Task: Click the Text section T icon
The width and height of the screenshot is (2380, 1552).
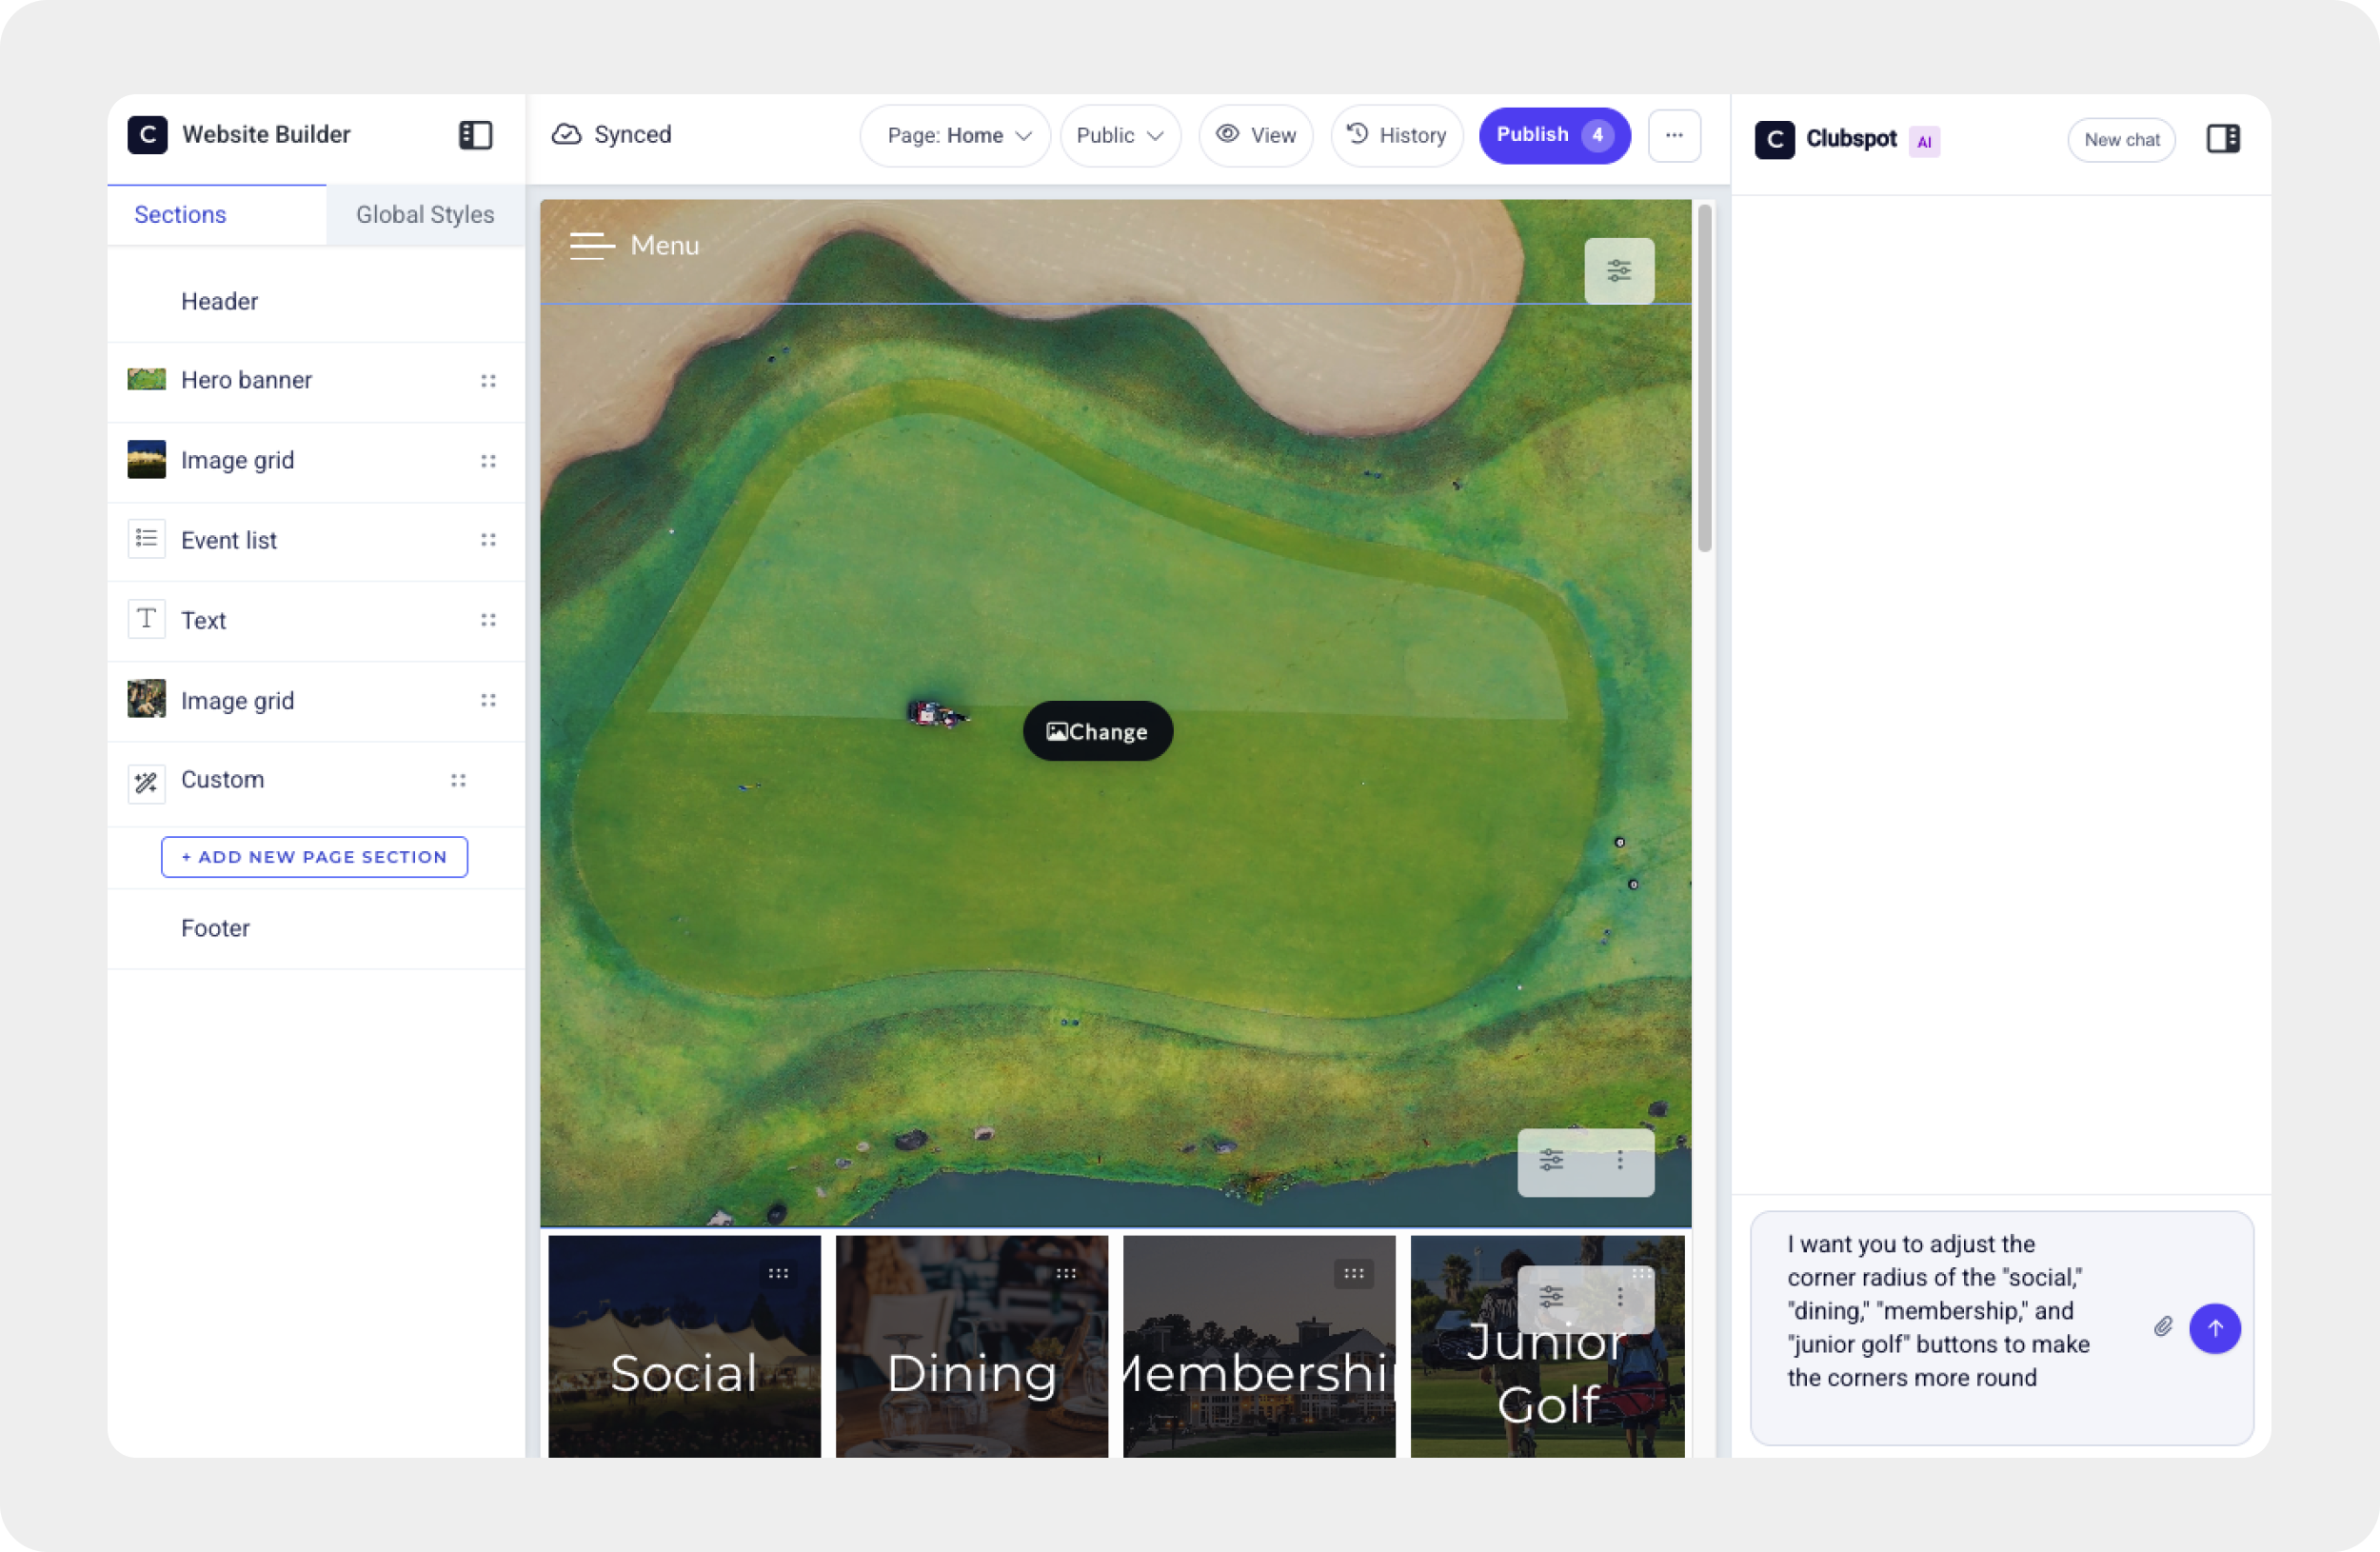Action: click(146, 619)
